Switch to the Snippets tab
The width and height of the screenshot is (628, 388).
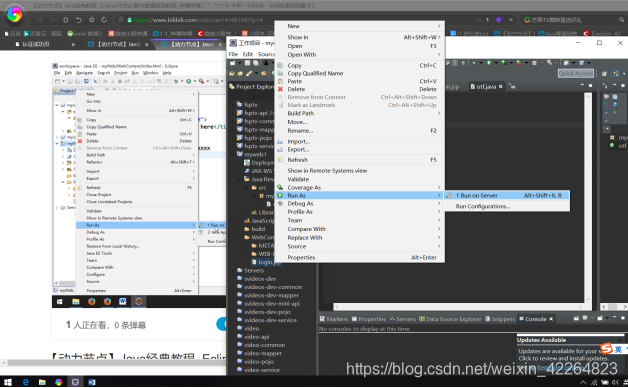tap(500, 319)
